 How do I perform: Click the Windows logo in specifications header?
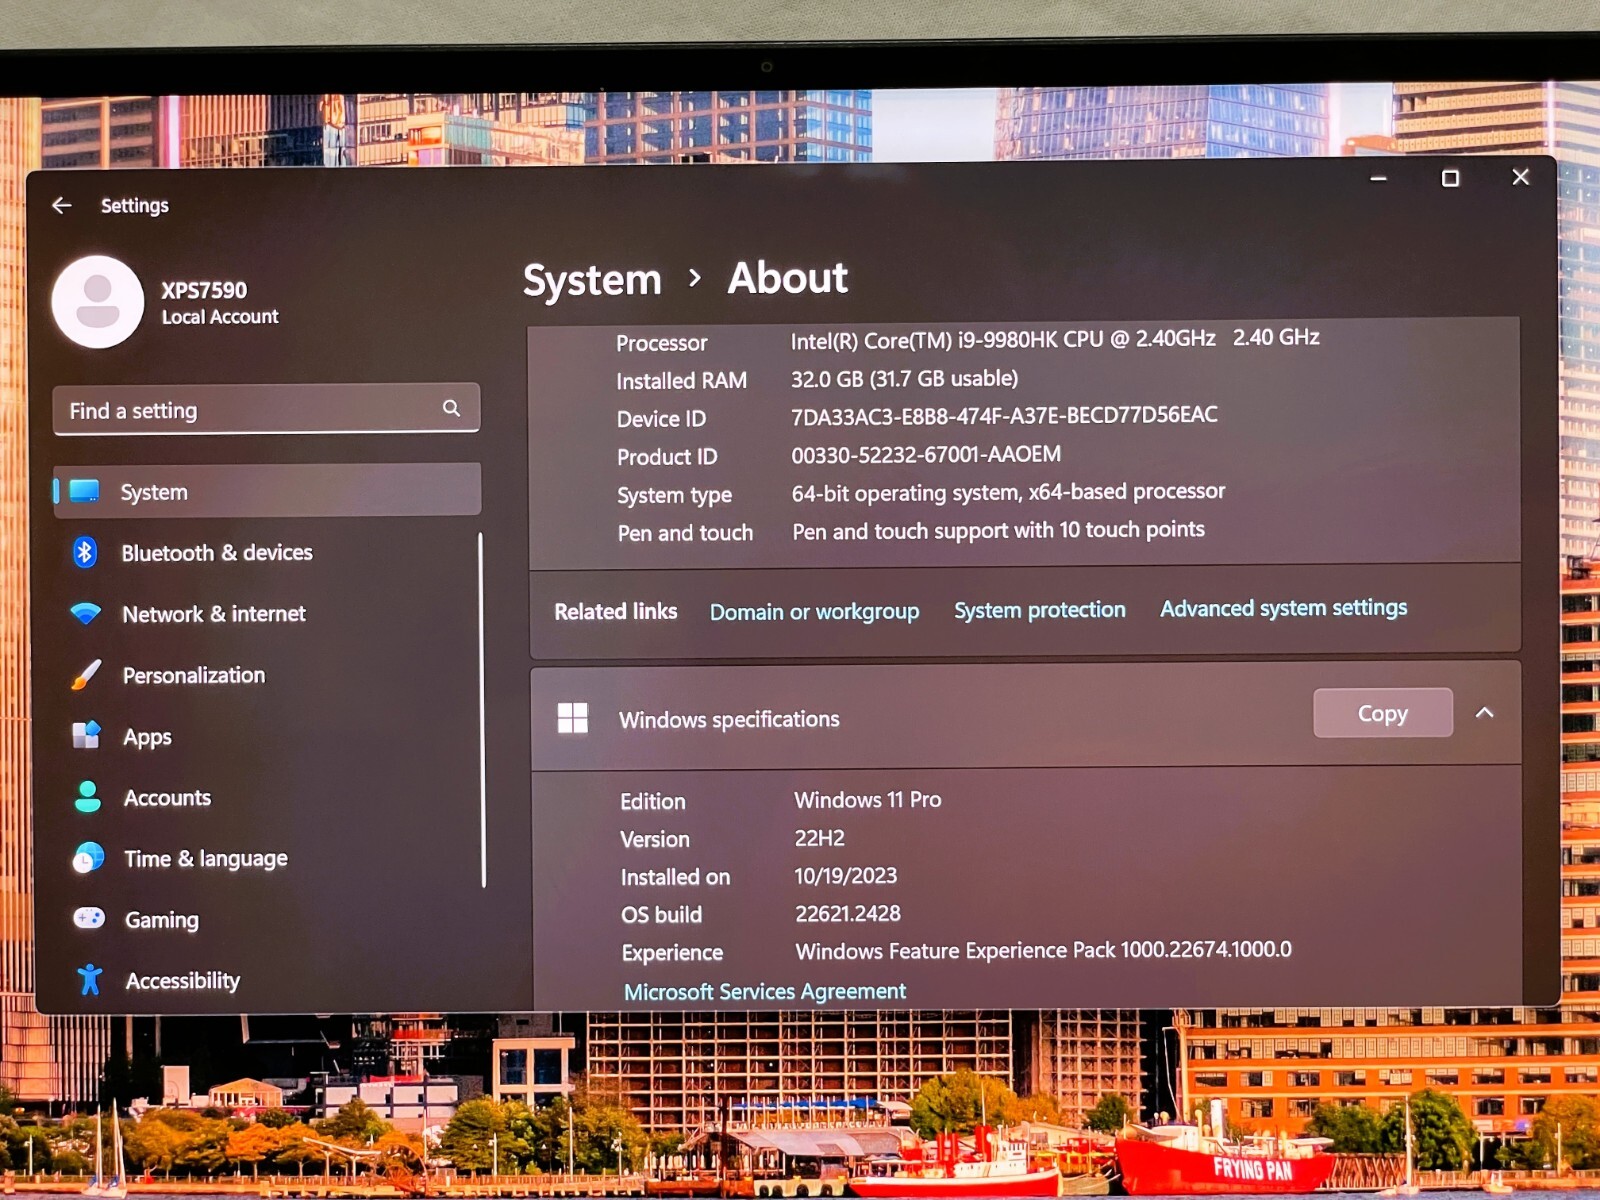click(573, 717)
